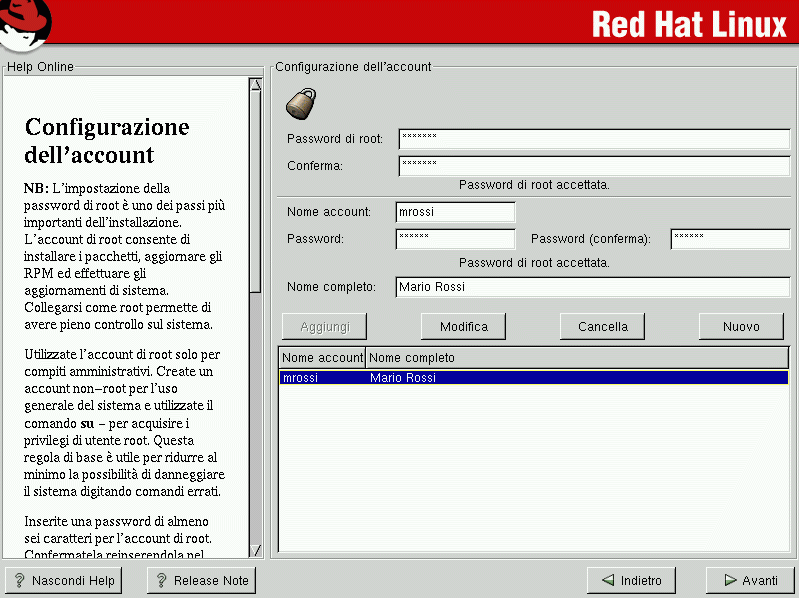Image resolution: width=799 pixels, height=598 pixels.
Task: Click the Nome account text field
Action: point(455,212)
